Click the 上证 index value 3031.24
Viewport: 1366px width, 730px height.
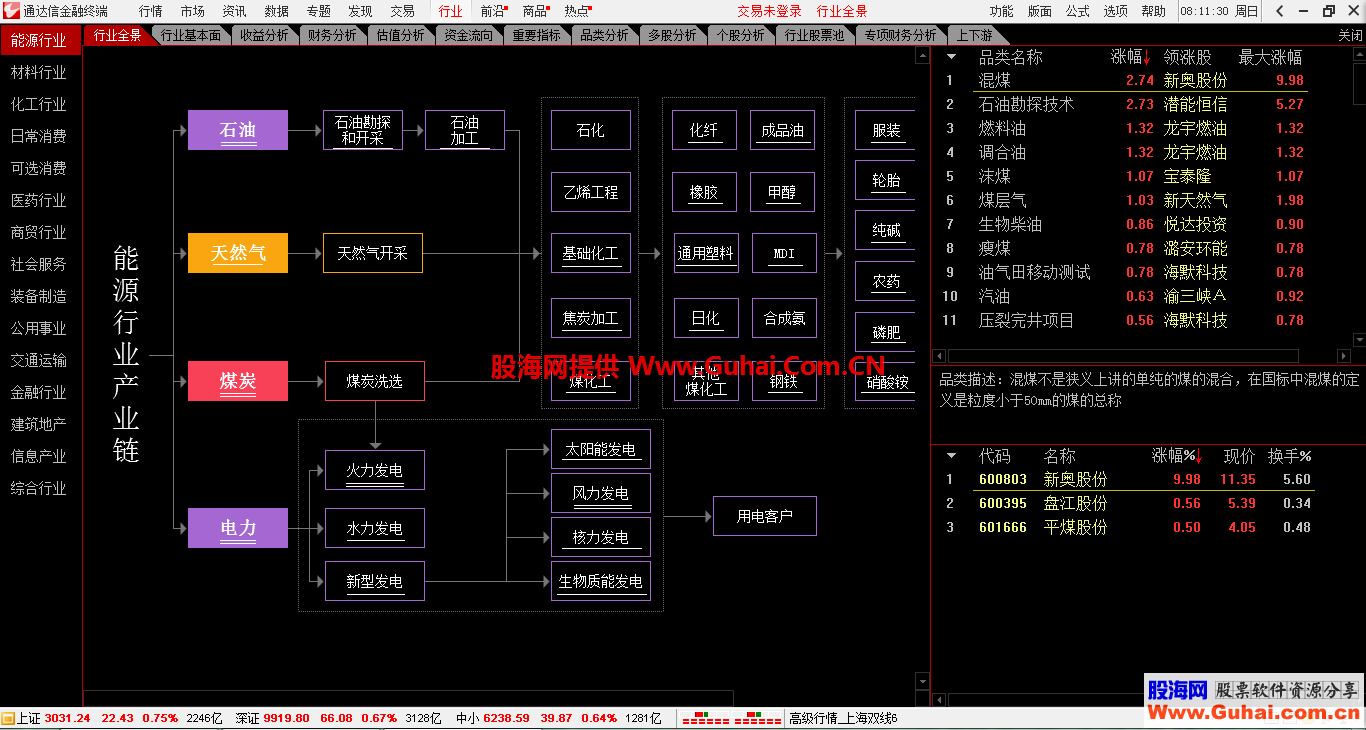point(68,718)
